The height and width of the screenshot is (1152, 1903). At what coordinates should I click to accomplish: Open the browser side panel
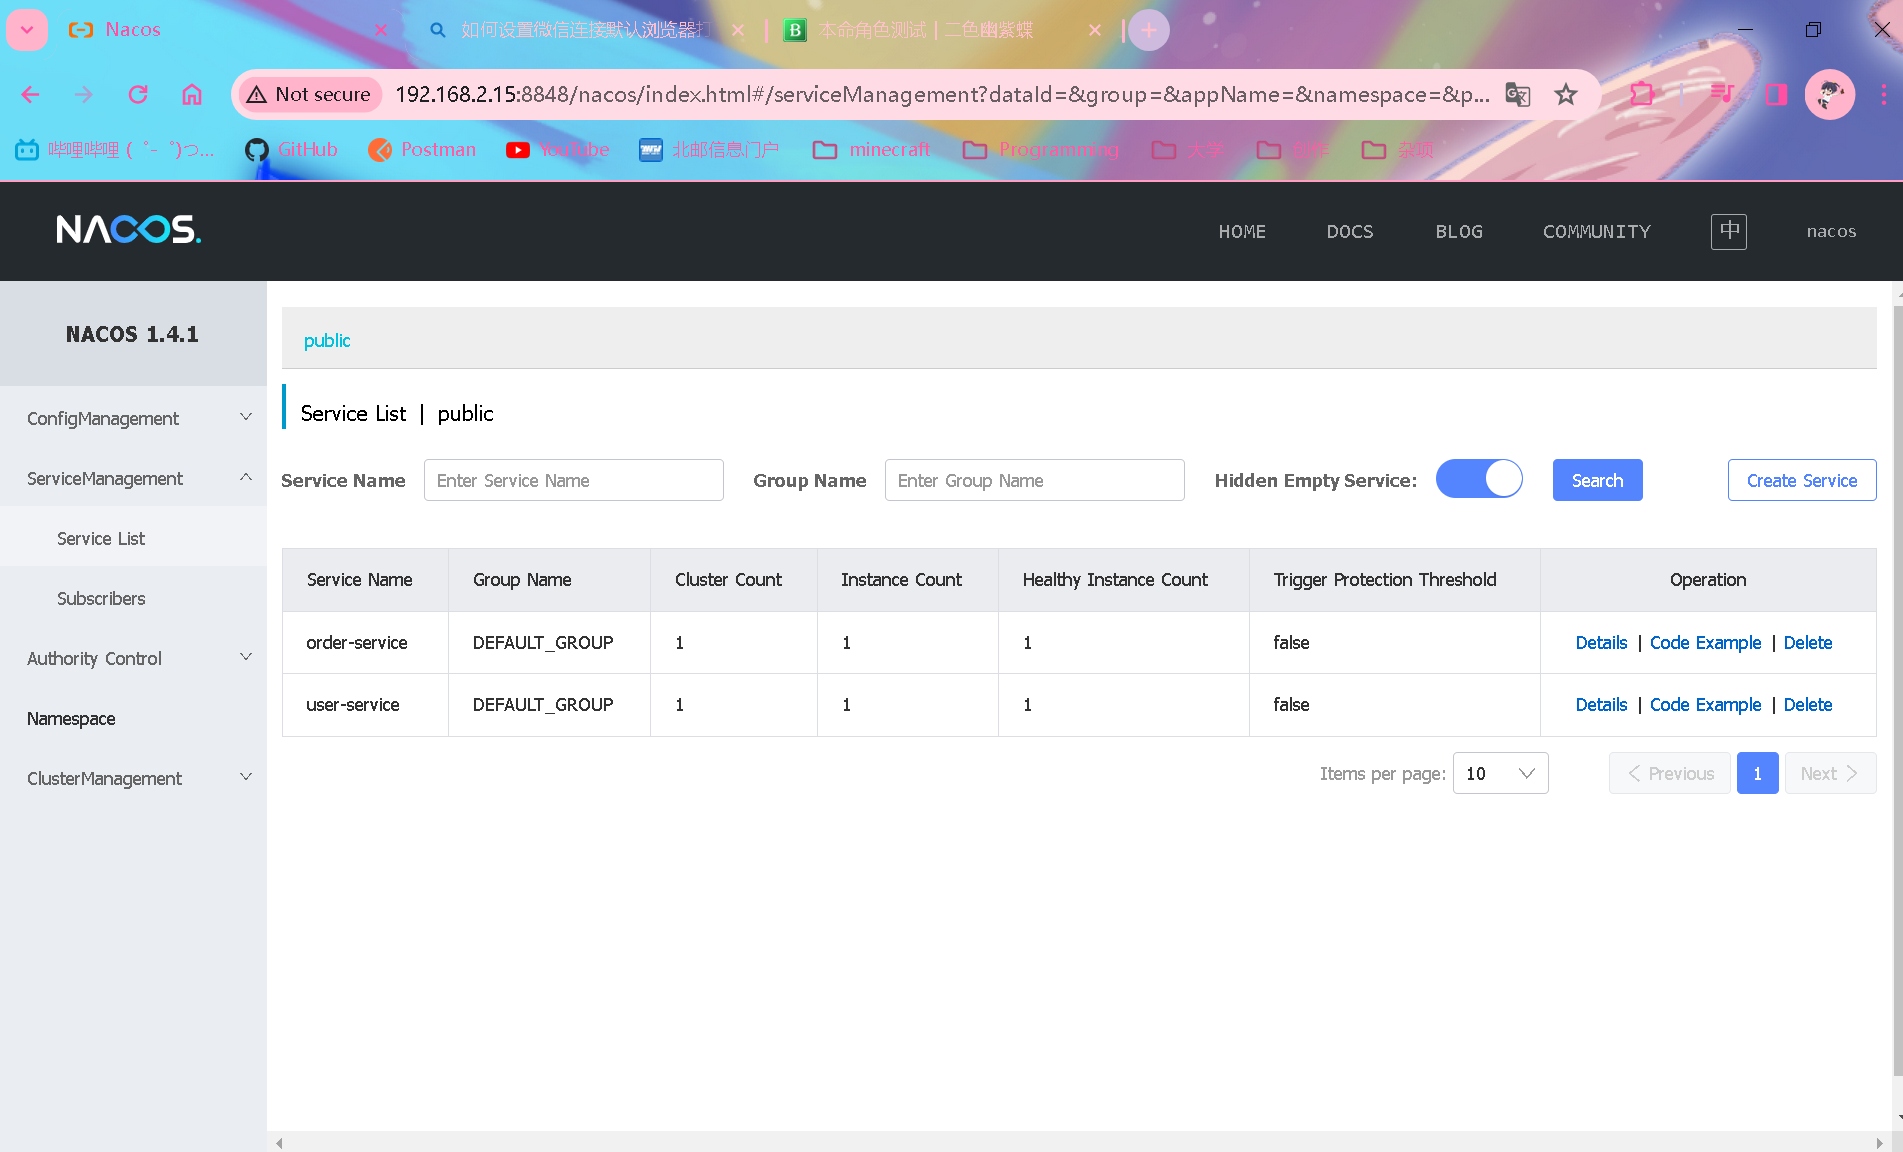pyautogui.click(x=1776, y=95)
